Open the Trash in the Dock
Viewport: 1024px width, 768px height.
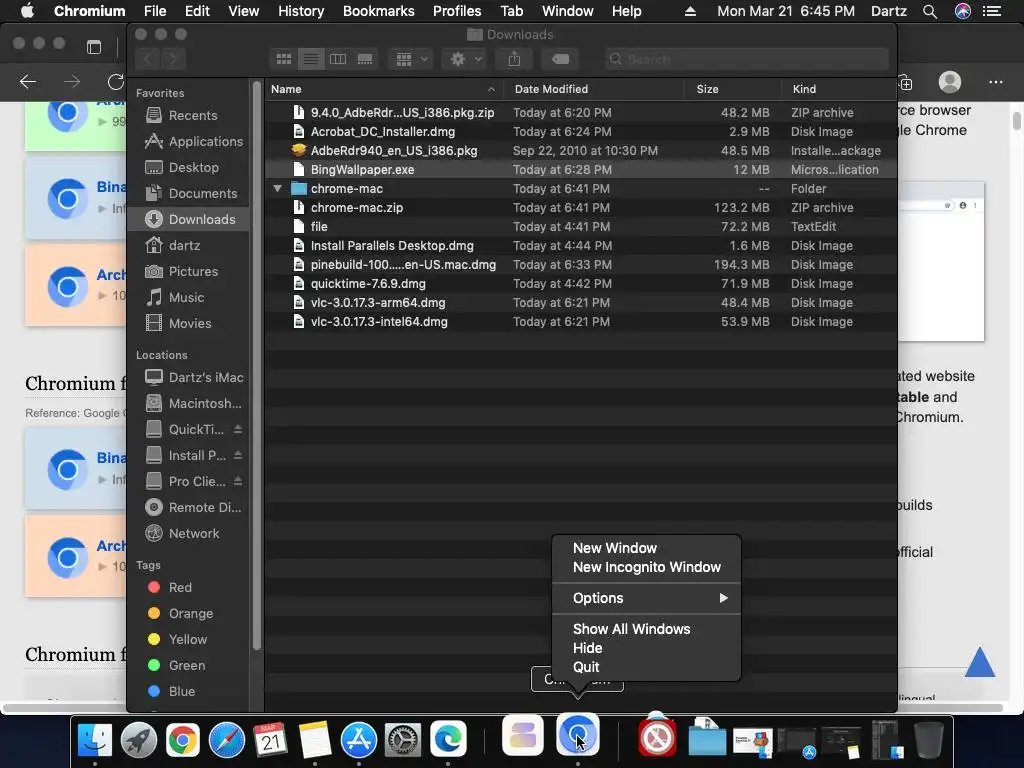tap(929, 739)
